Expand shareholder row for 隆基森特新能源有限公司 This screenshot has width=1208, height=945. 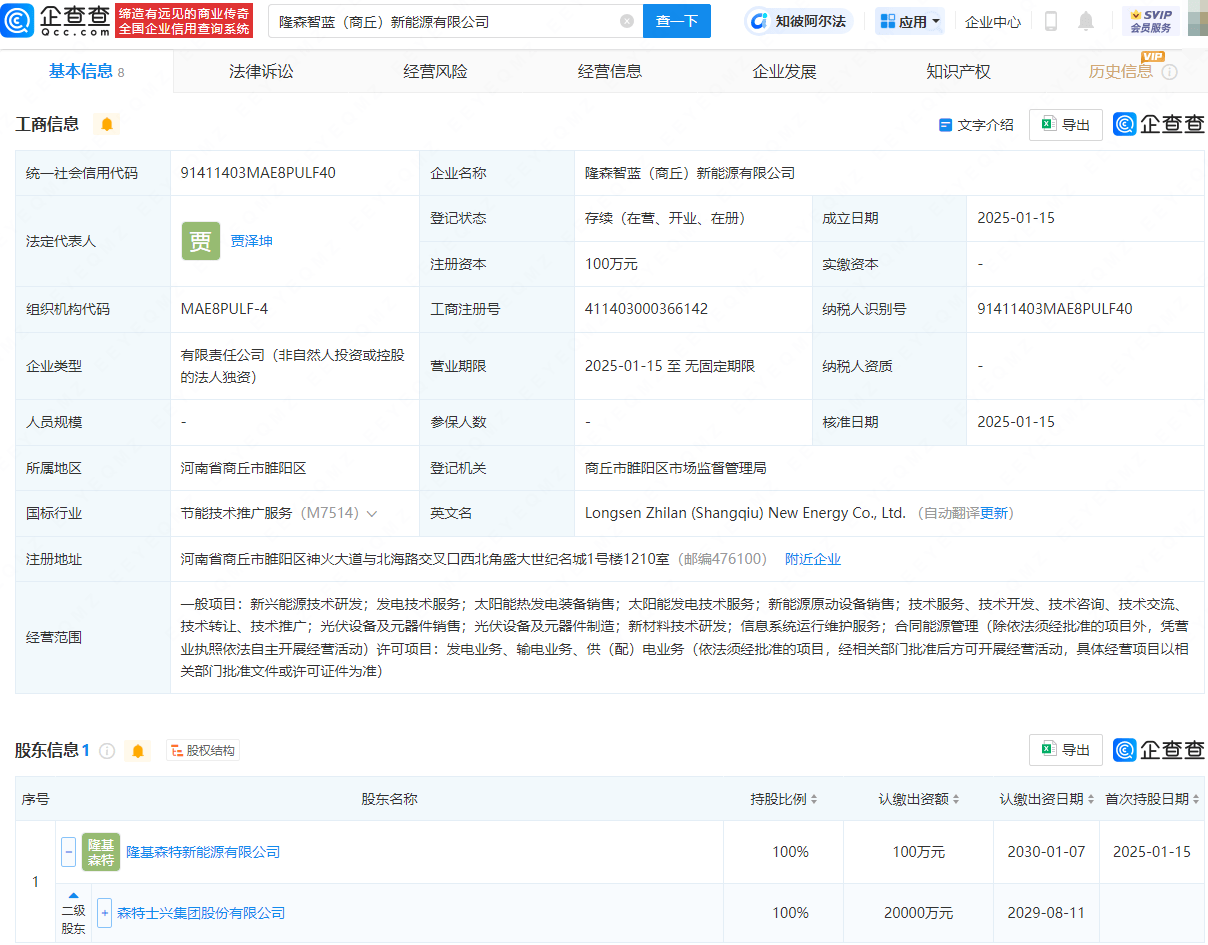click(x=67, y=851)
